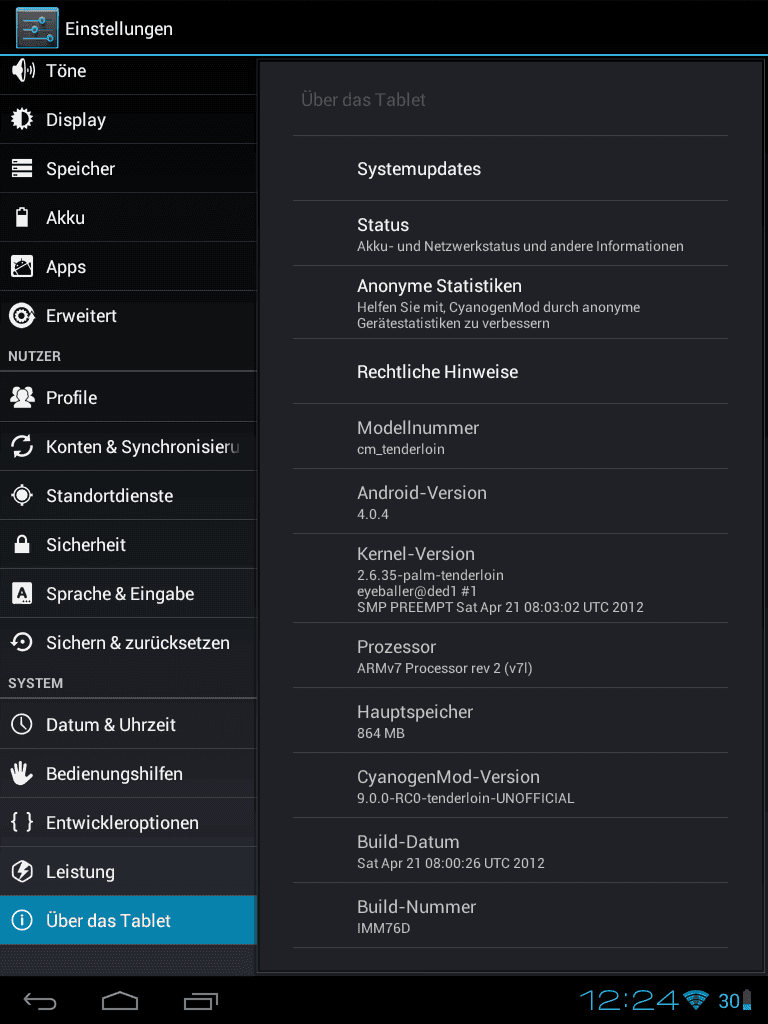Select the Speicher storage icon

point(22,168)
